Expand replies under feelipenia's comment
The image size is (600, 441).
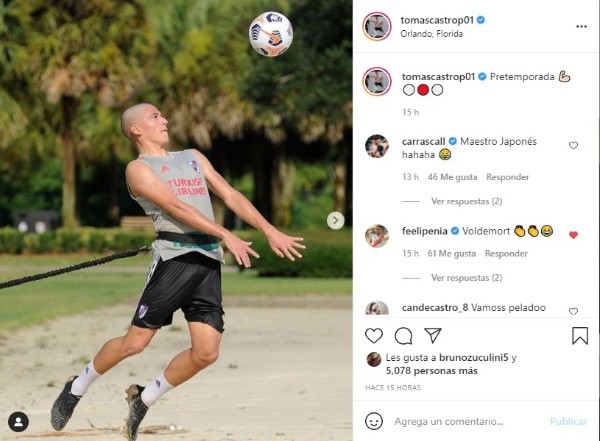(466, 278)
